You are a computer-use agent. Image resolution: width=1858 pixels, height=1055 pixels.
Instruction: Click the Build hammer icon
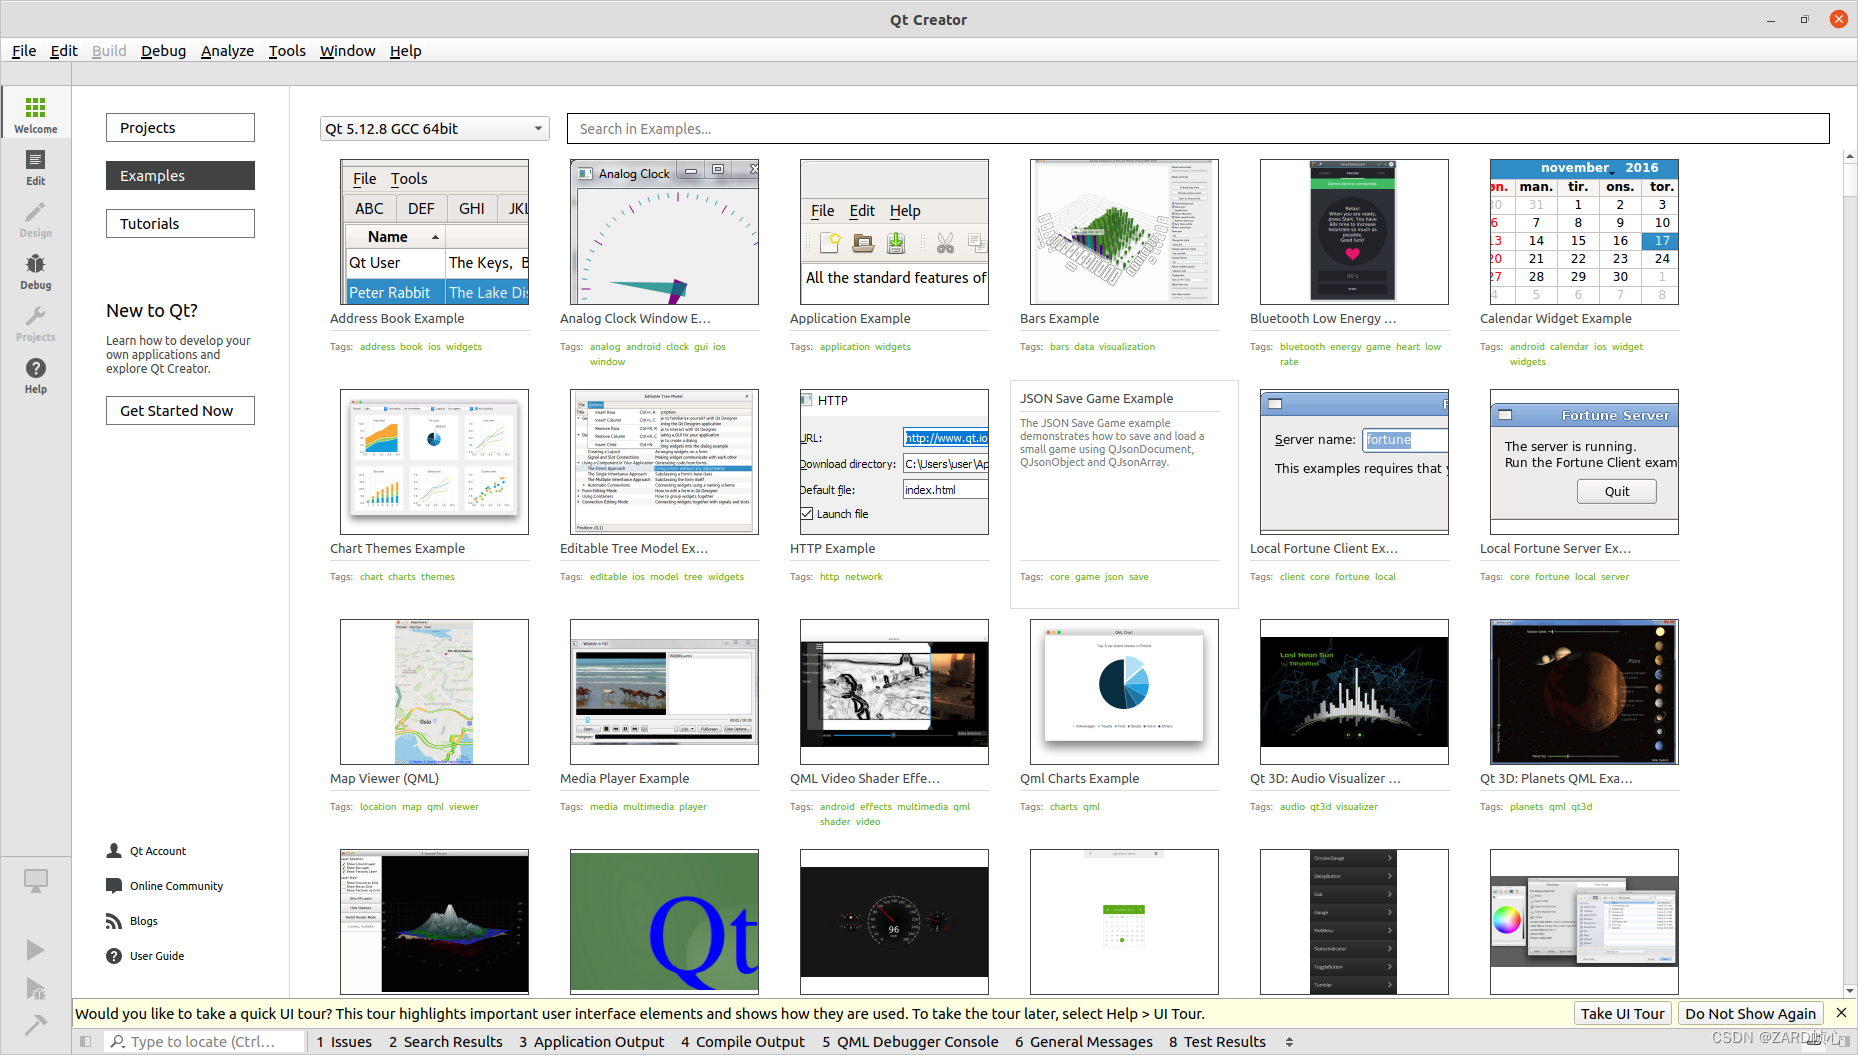[x=35, y=1024]
